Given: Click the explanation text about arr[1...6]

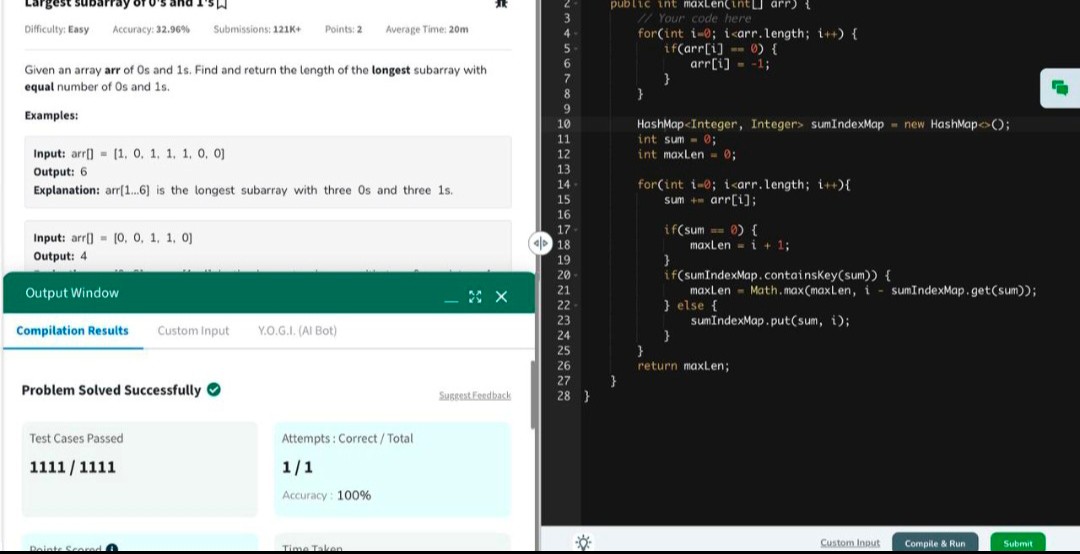Looking at the screenshot, I should click(x=243, y=190).
